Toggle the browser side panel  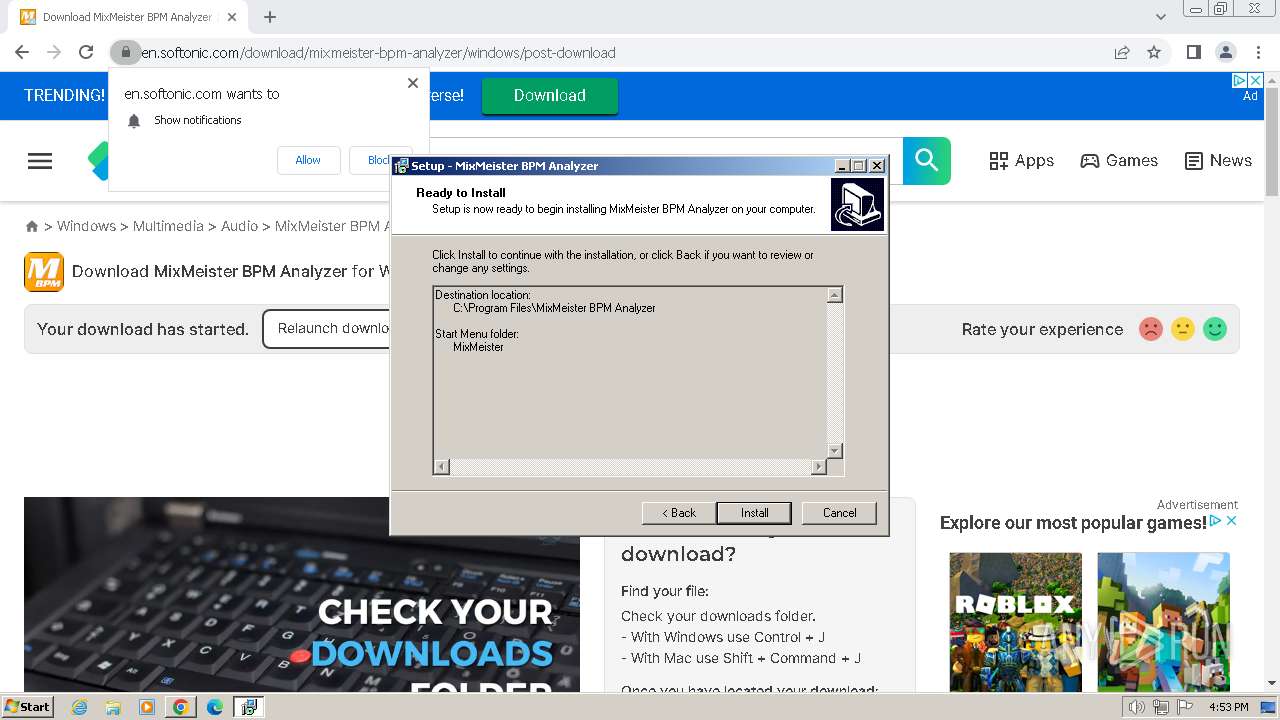1193,52
